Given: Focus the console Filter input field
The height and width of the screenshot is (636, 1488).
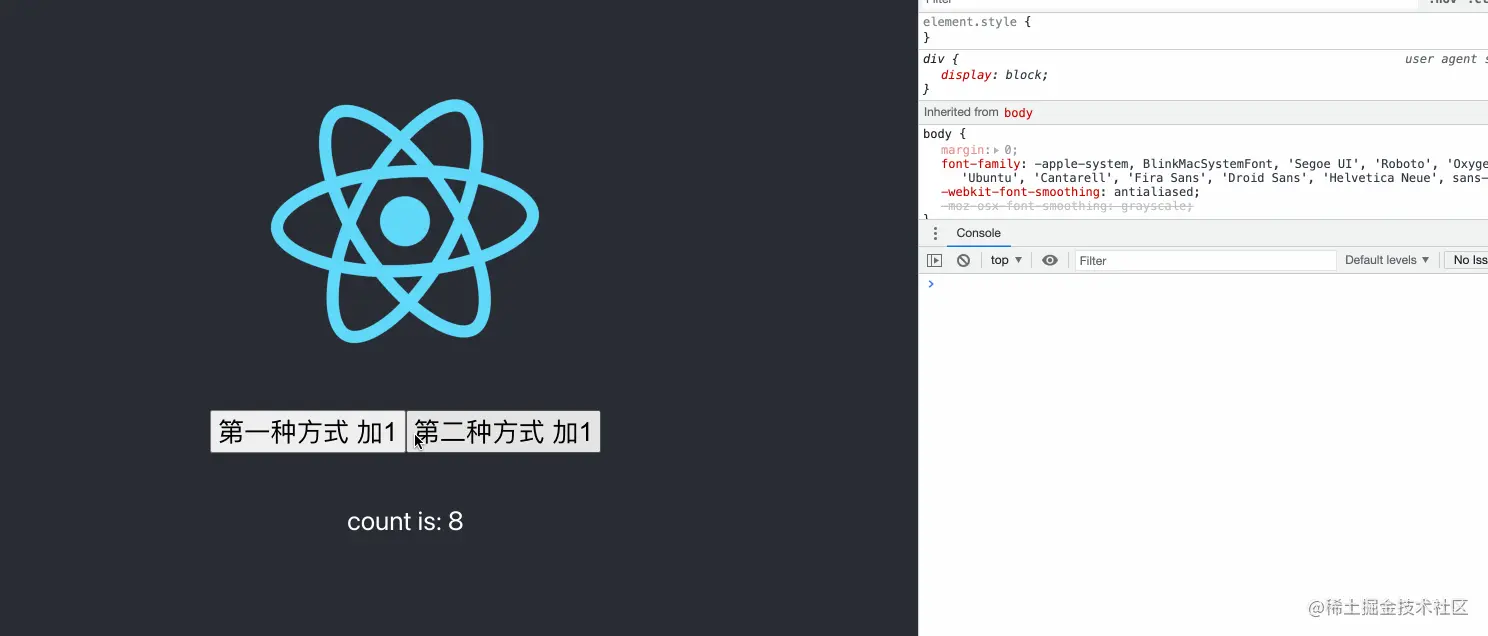Looking at the screenshot, I should tap(1205, 260).
